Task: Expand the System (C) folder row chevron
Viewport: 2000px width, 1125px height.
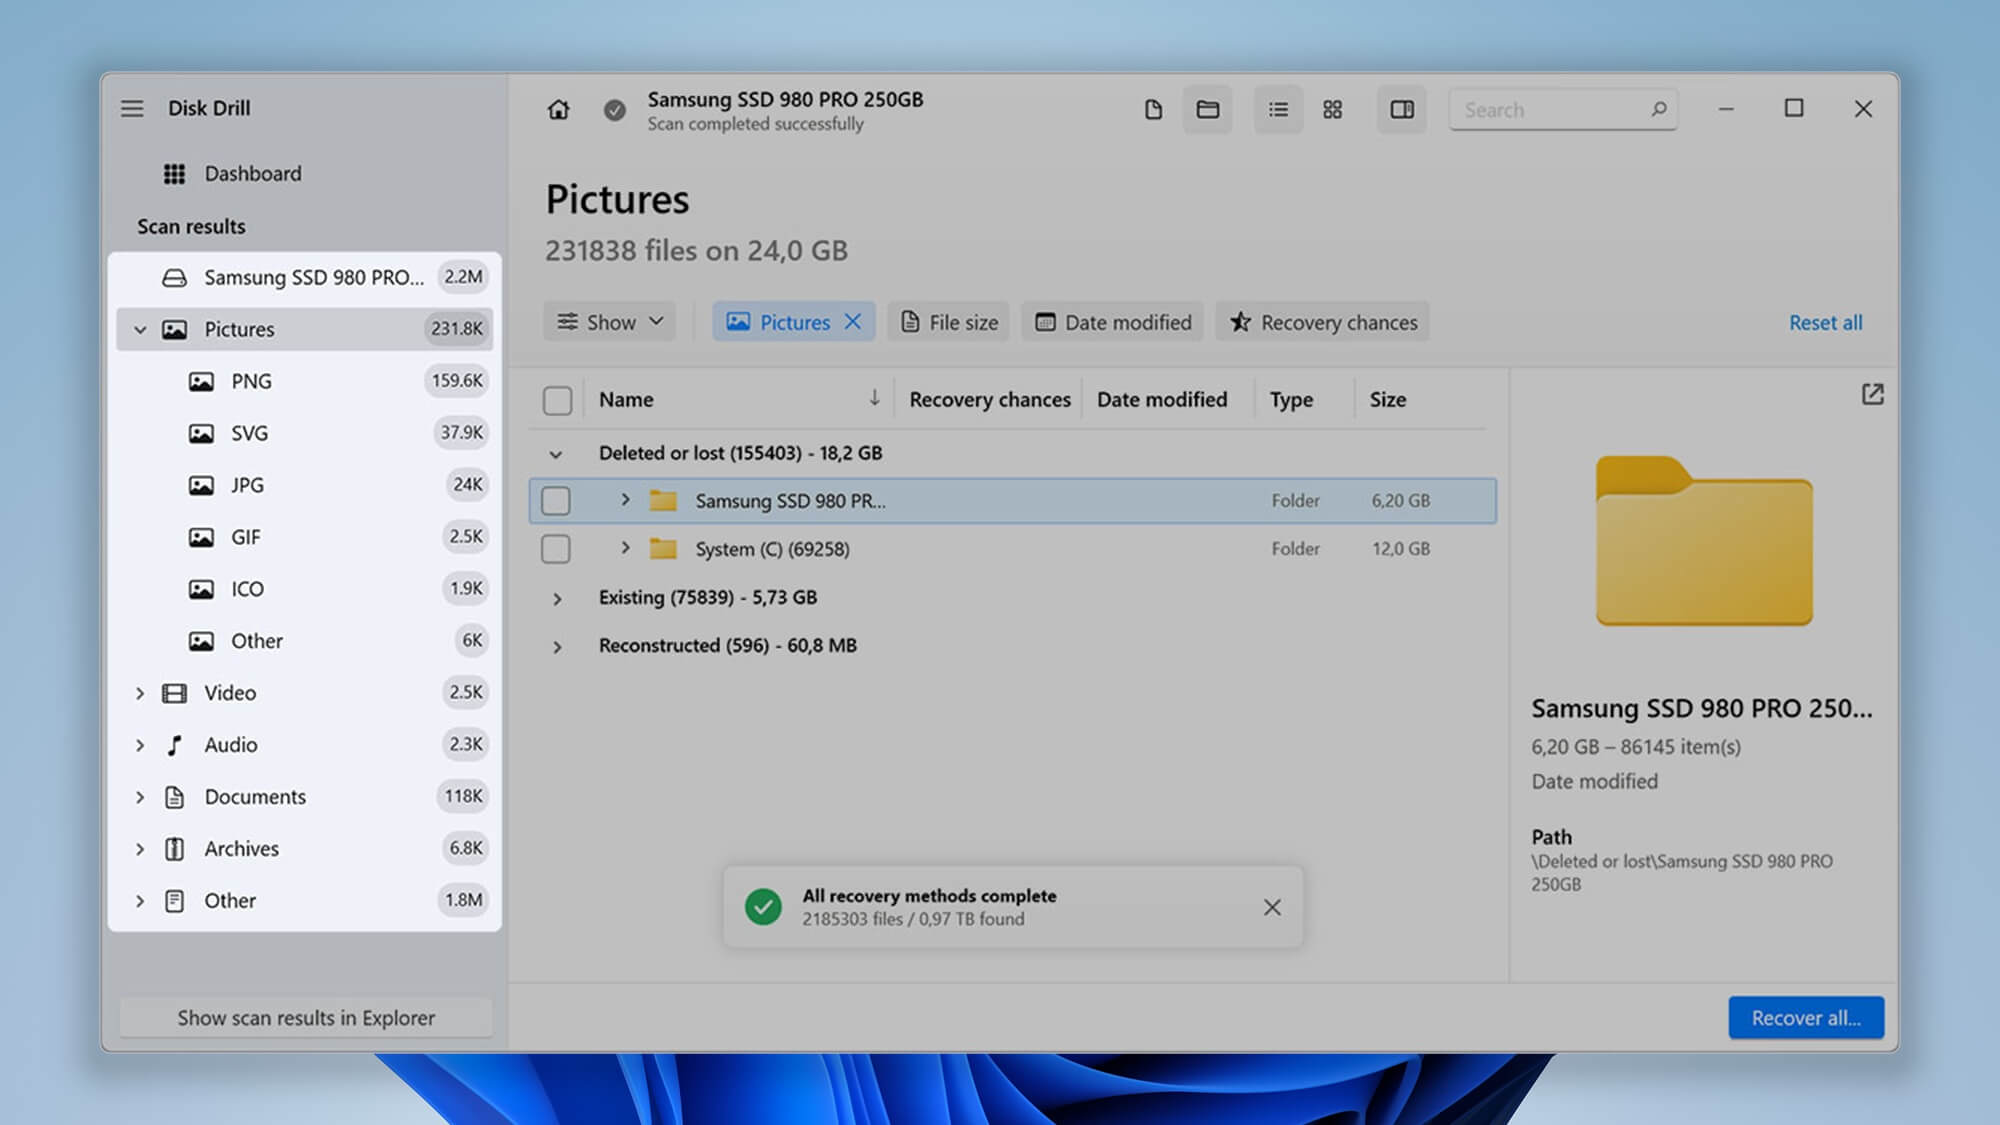Action: 625,548
